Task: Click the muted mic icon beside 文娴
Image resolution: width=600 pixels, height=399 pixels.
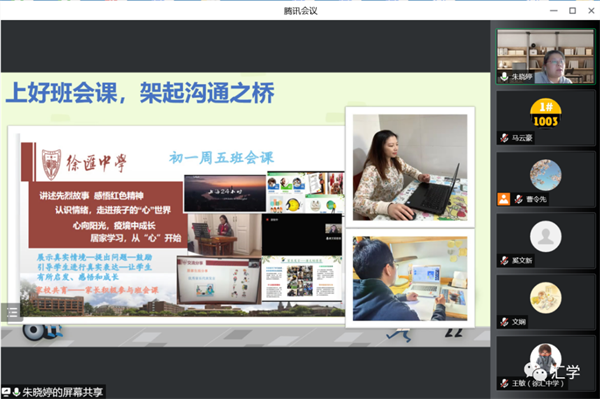Action: (504, 322)
